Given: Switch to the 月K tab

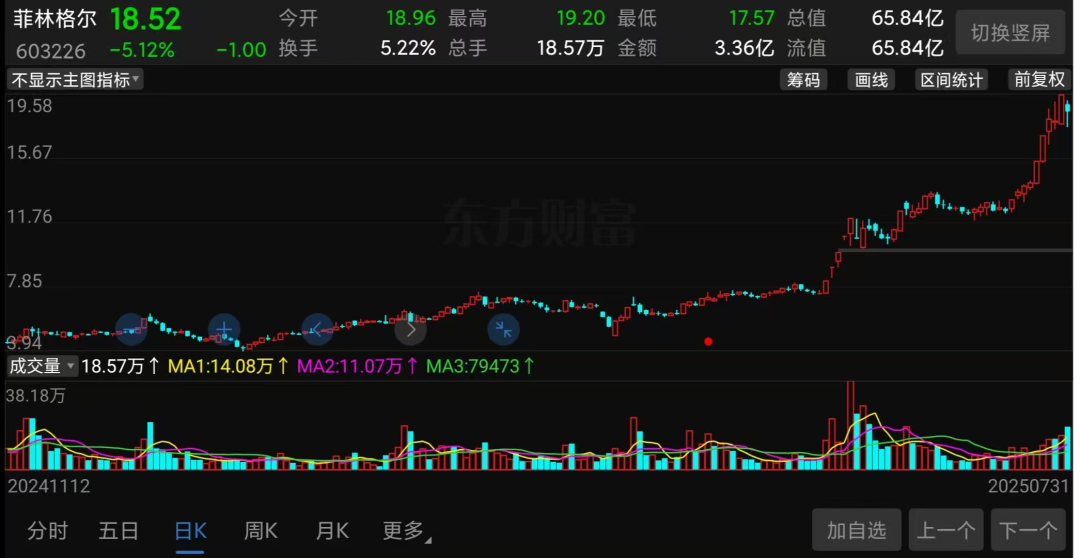Looking at the screenshot, I should click(332, 530).
